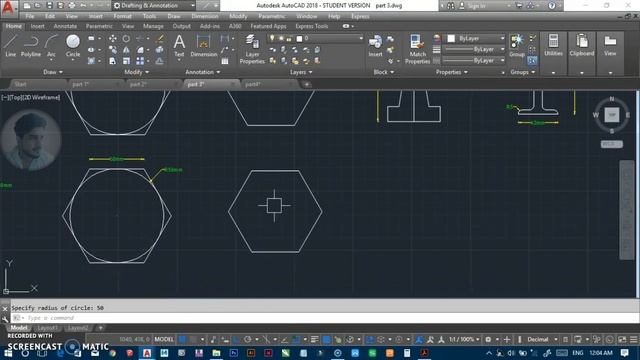The height and width of the screenshot is (360, 640).
Task: Activate the Move tool in Modify panel
Action: click(113, 38)
